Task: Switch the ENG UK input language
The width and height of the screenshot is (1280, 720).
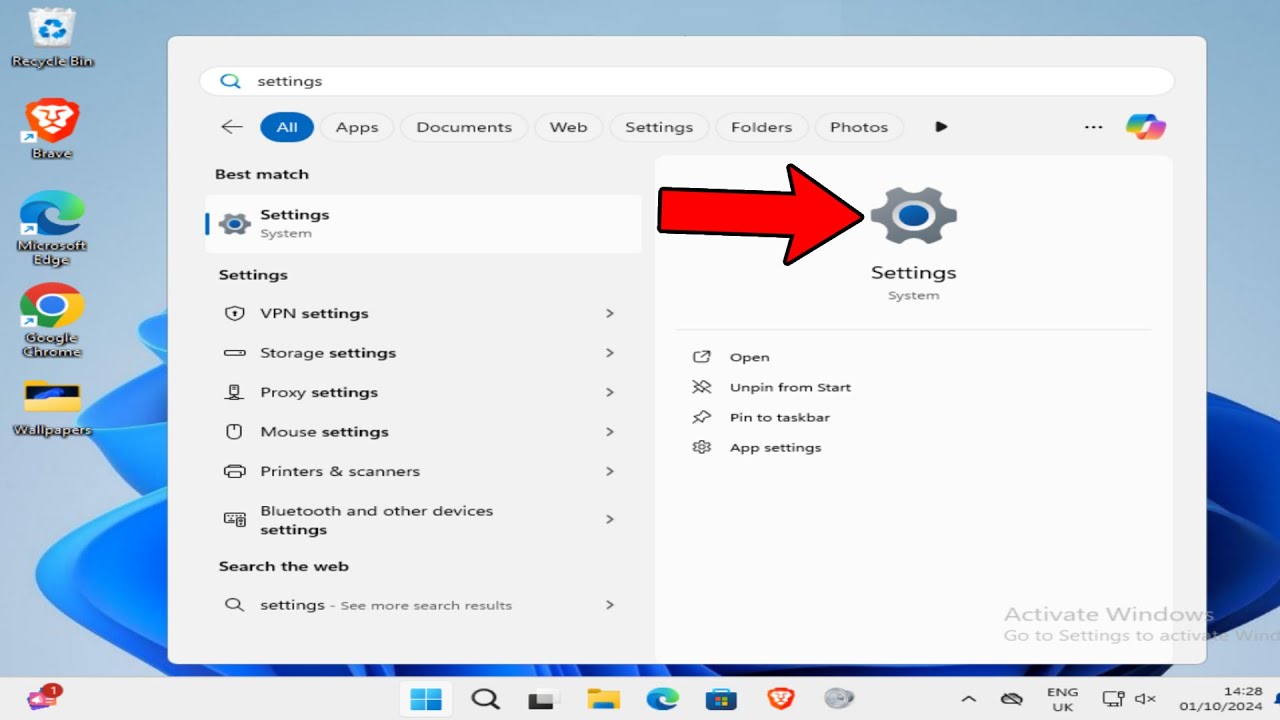Action: point(1062,699)
